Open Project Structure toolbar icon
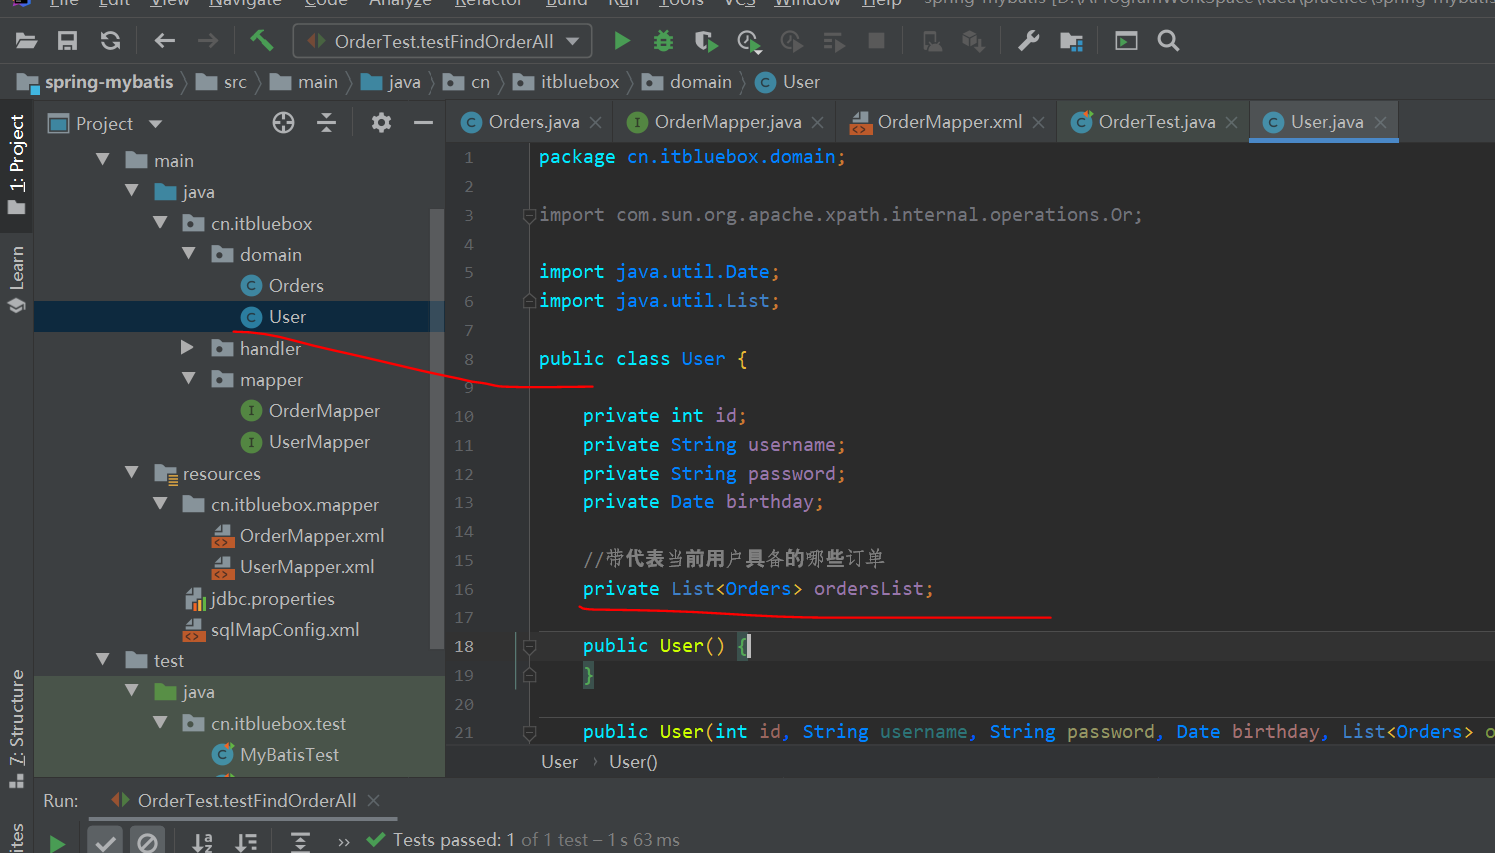The height and width of the screenshot is (853, 1495). 1071,41
